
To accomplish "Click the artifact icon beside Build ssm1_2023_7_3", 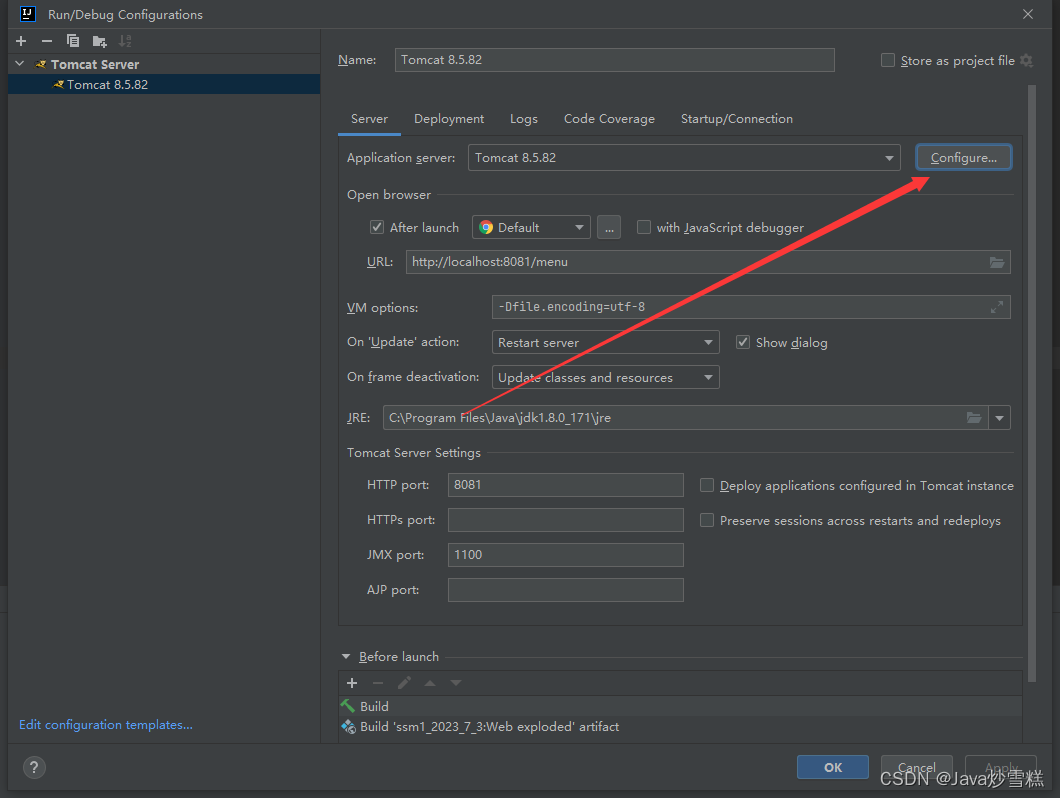I will (x=348, y=727).
